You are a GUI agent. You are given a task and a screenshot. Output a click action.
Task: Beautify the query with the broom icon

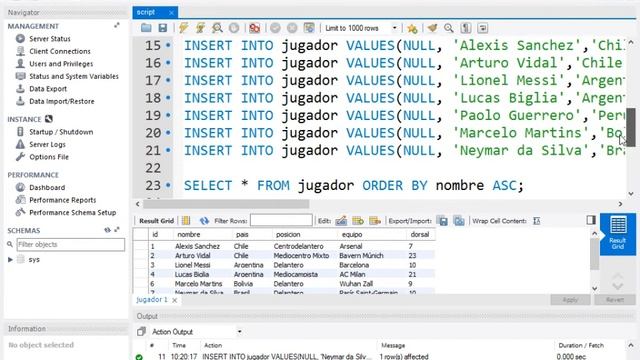click(x=432, y=28)
